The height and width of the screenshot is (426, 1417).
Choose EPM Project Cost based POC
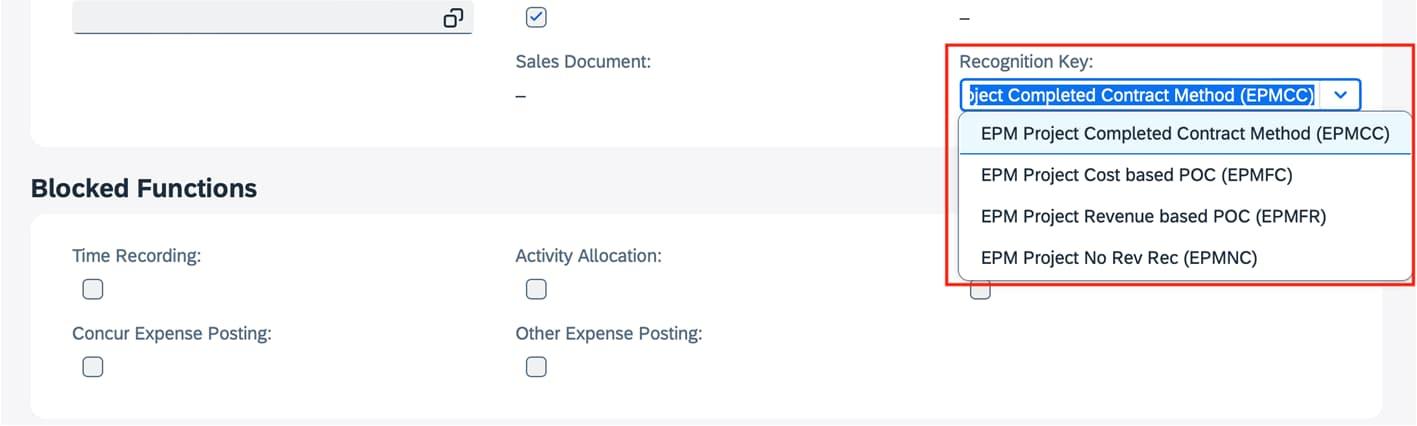[1136, 175]
